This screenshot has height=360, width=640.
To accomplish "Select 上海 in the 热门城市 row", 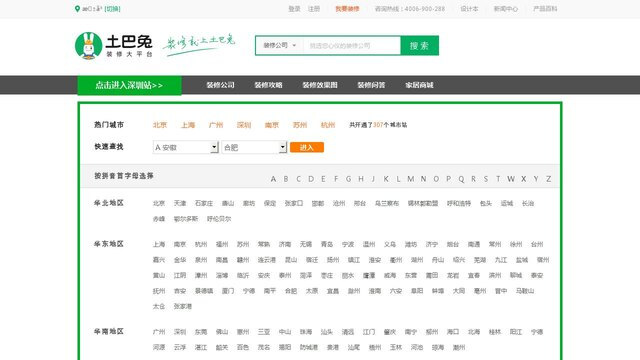I will [x=188, y=125].
